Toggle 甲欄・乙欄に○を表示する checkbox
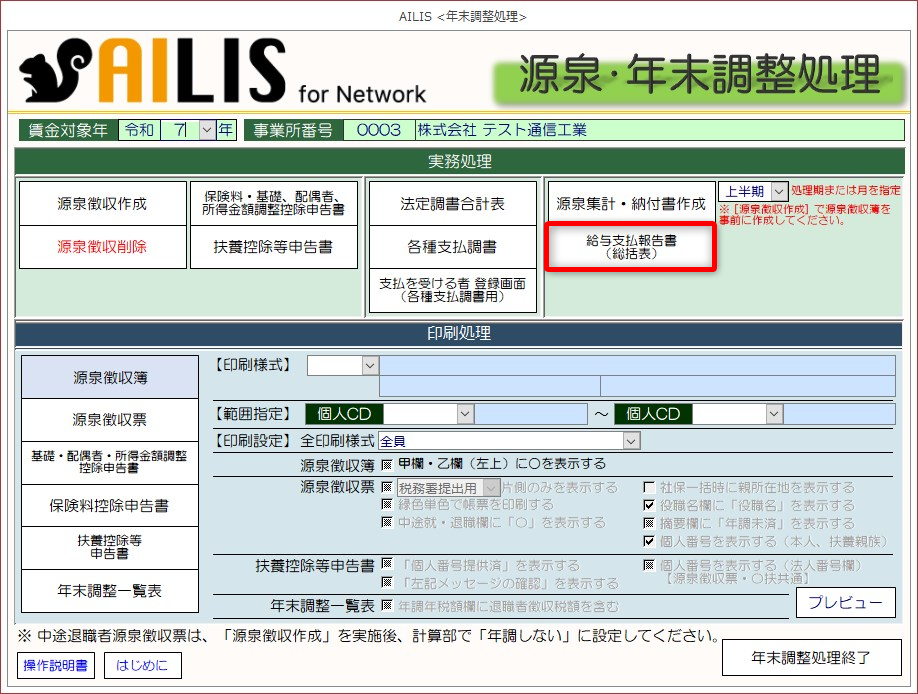Viewport: 918px width, 694px height. [x=387, y=464]
